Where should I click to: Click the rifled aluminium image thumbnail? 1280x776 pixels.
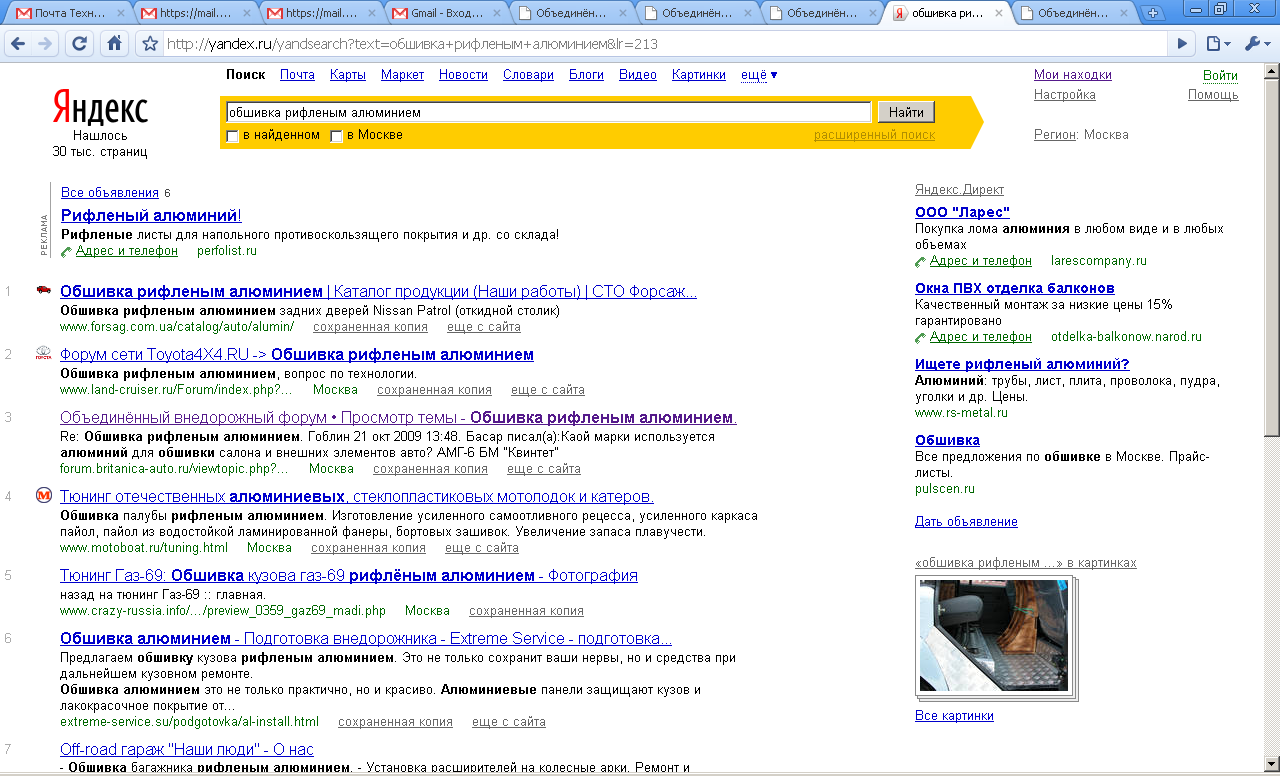[x=993, y=635]
